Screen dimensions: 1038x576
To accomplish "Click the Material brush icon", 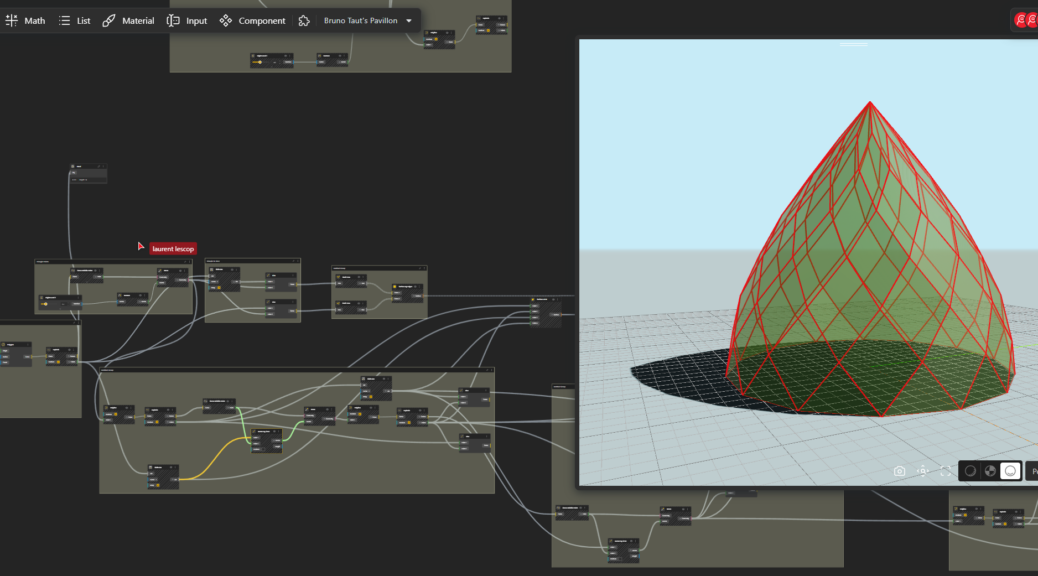I will 109,20.
